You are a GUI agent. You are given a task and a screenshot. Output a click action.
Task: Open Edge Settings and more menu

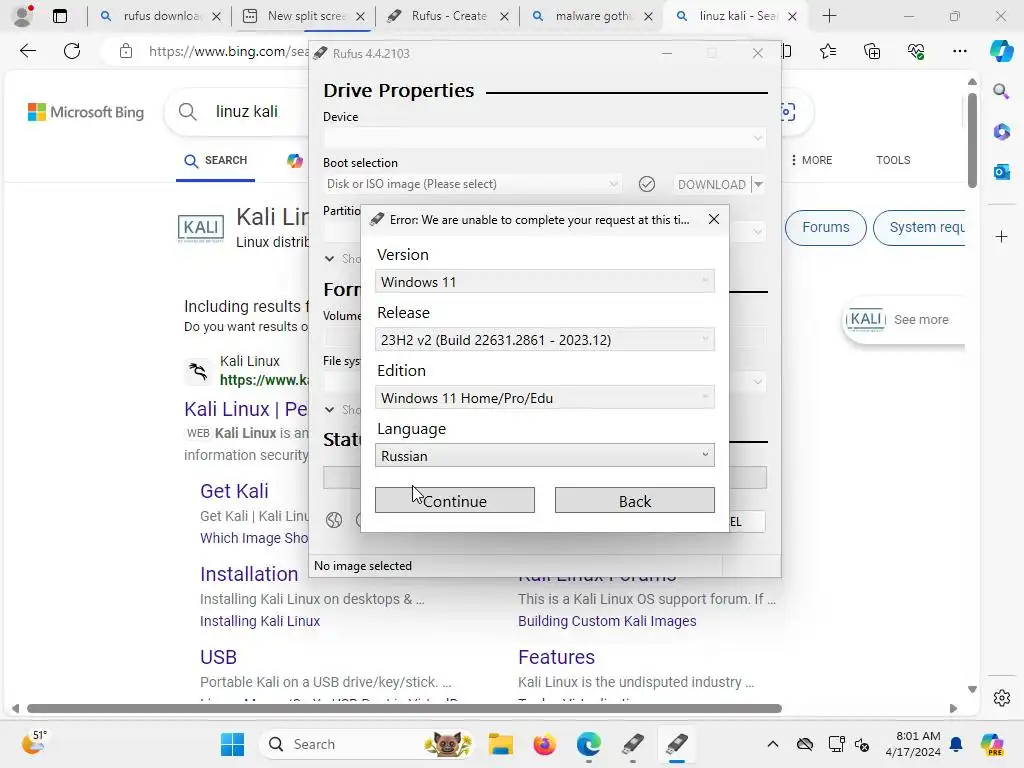point(959,51)
